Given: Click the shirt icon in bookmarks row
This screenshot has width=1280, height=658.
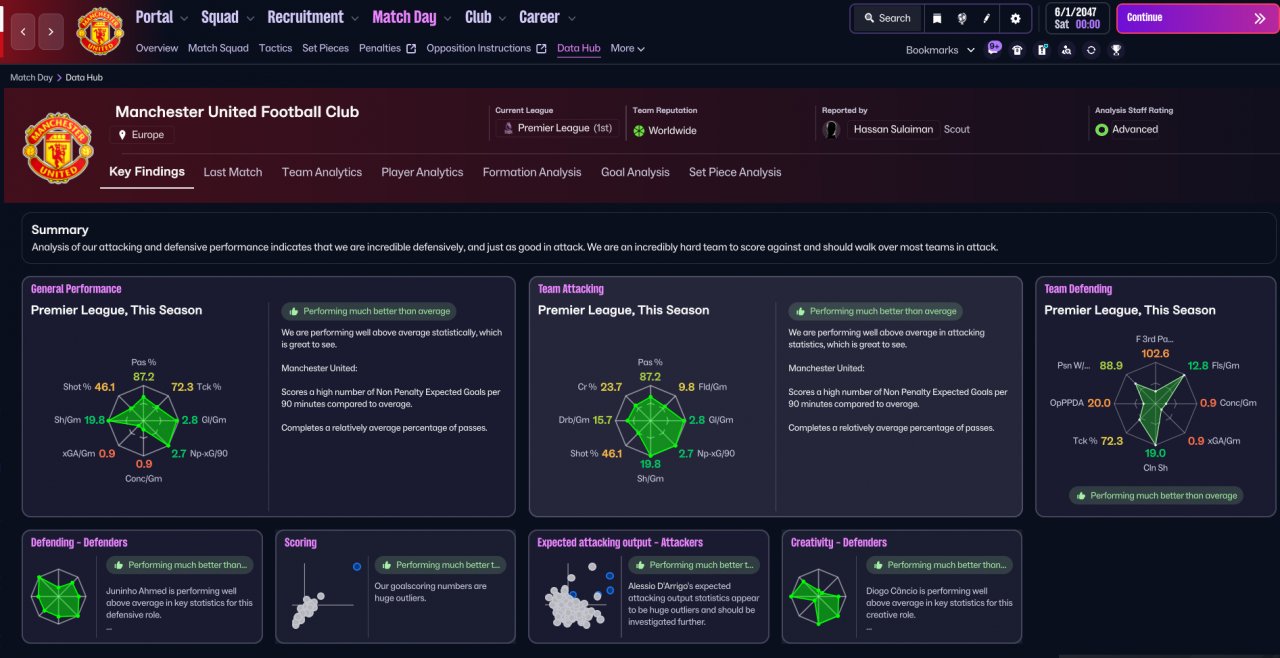Looking at the screenshot, I should point(1017,50).
